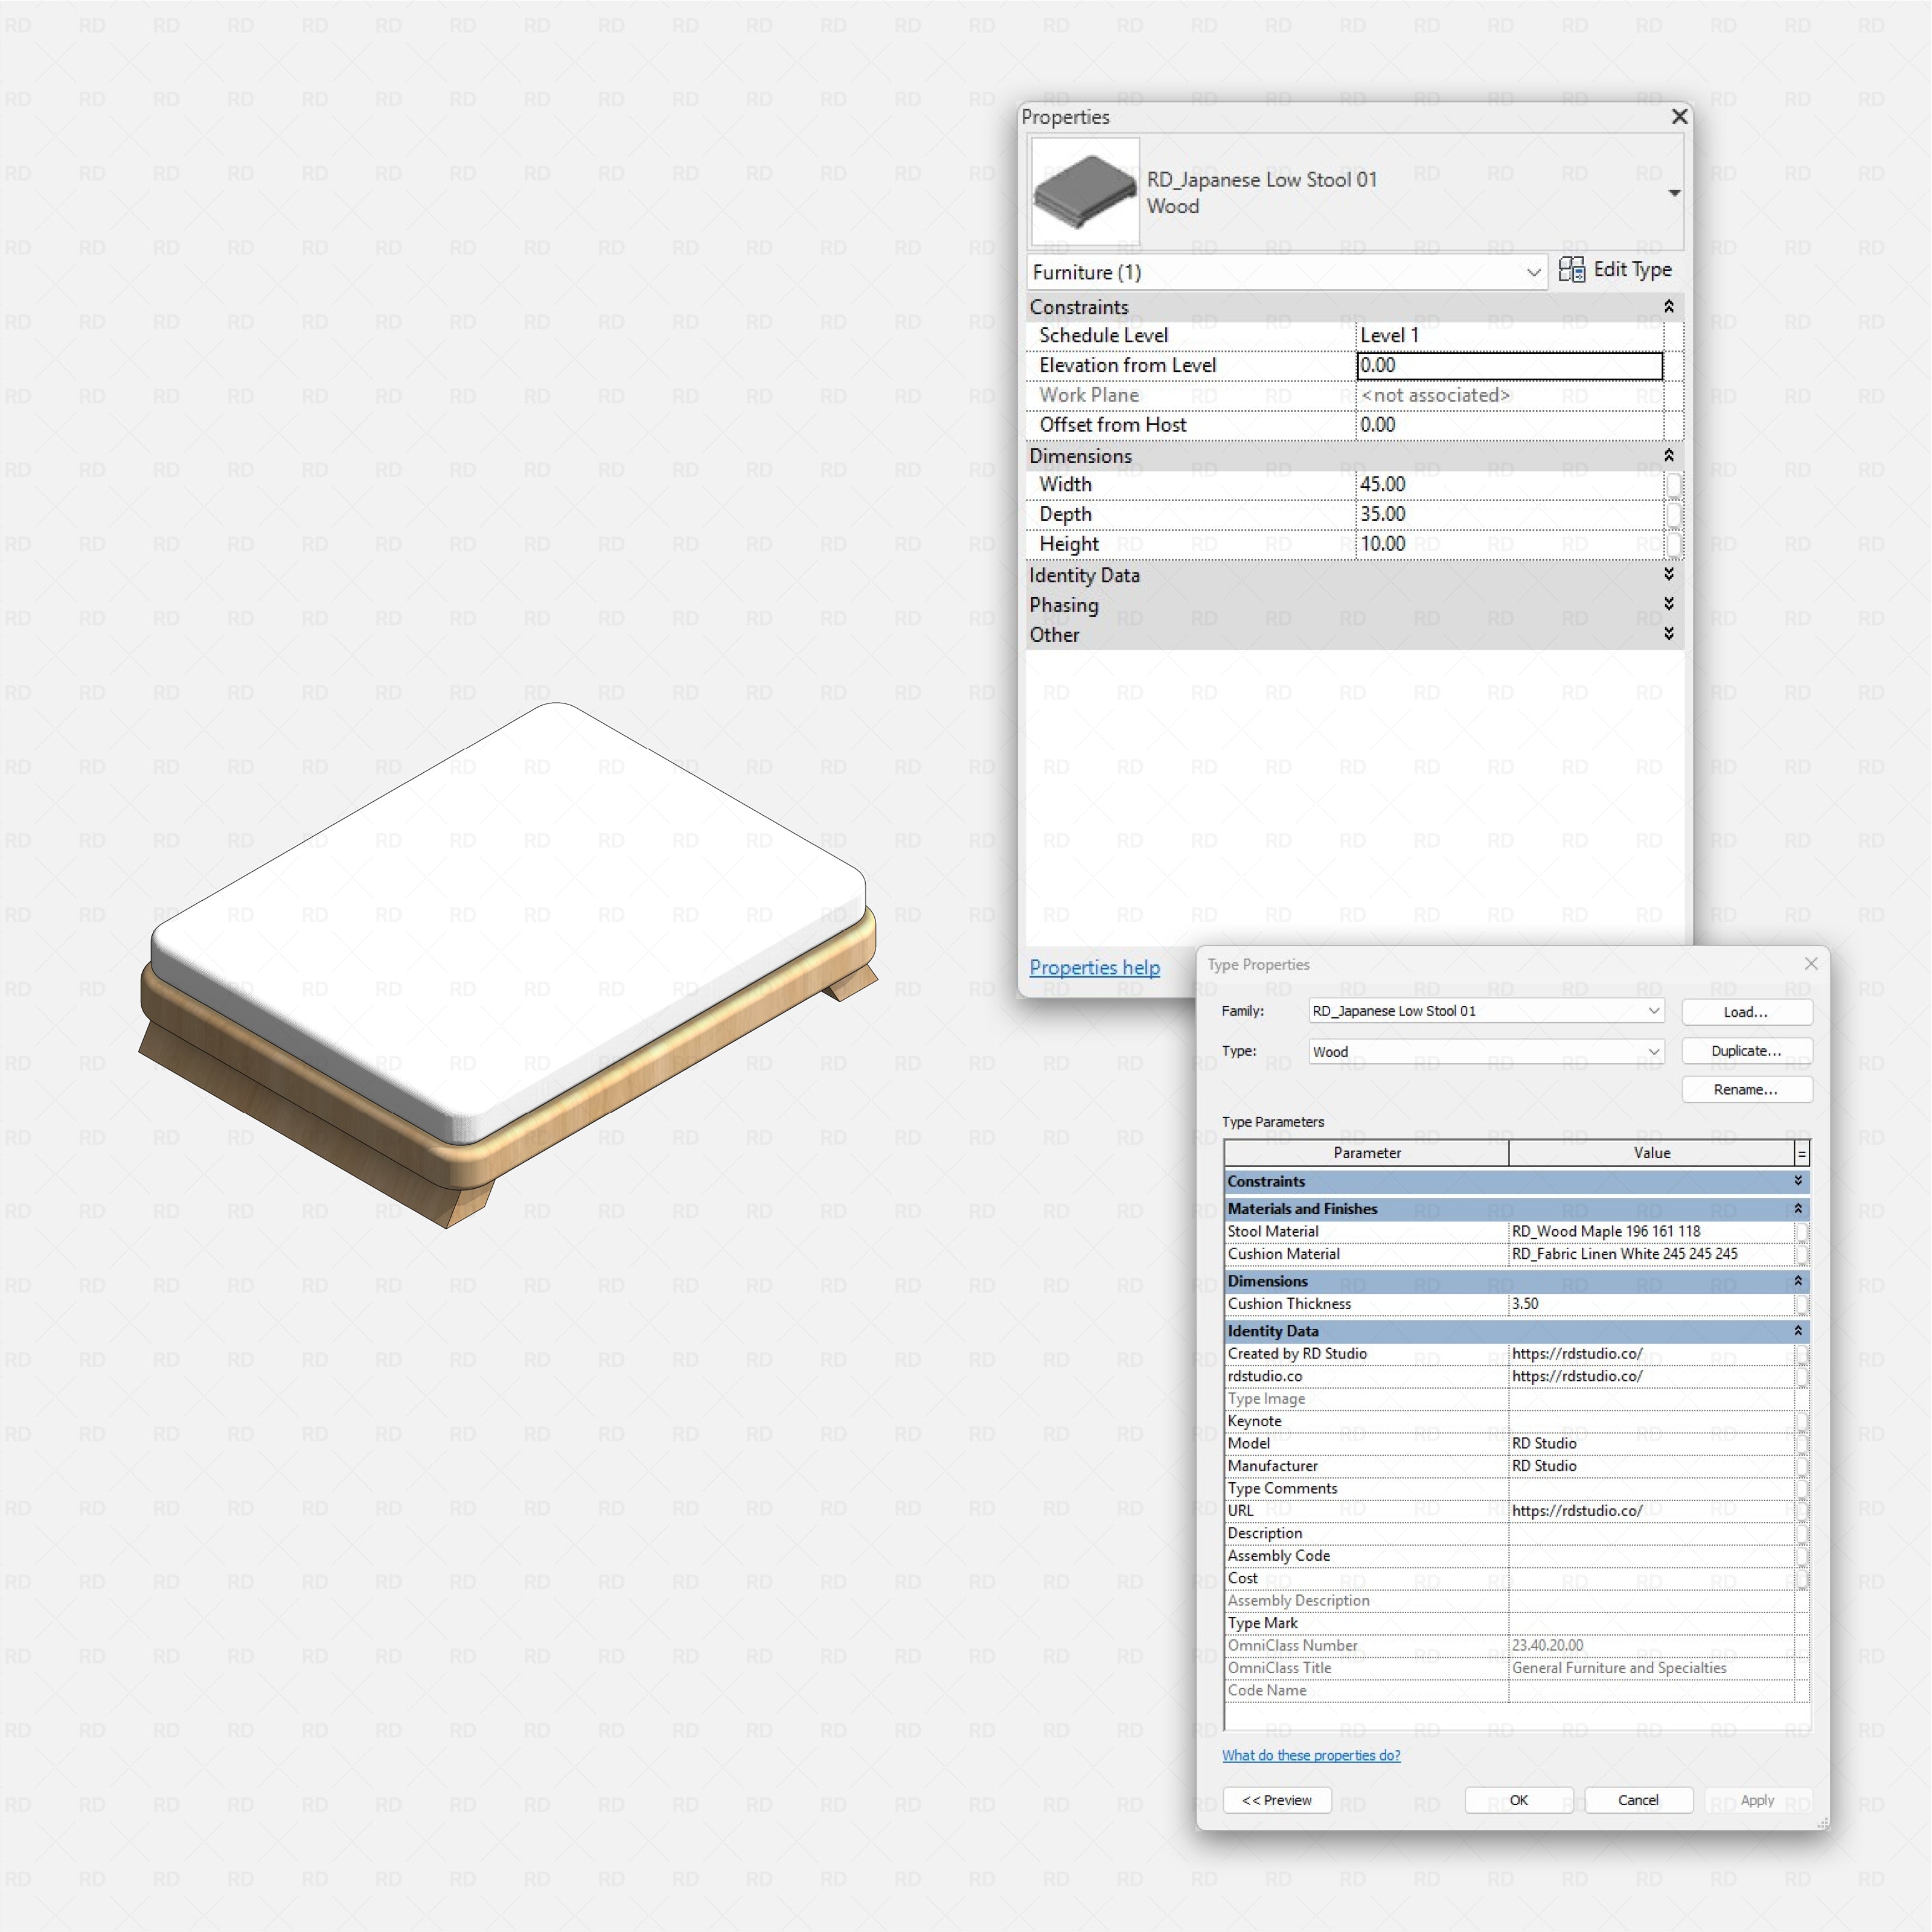Click the Type Mark value cell

pyautogui.click(x=1651, y=1624)
